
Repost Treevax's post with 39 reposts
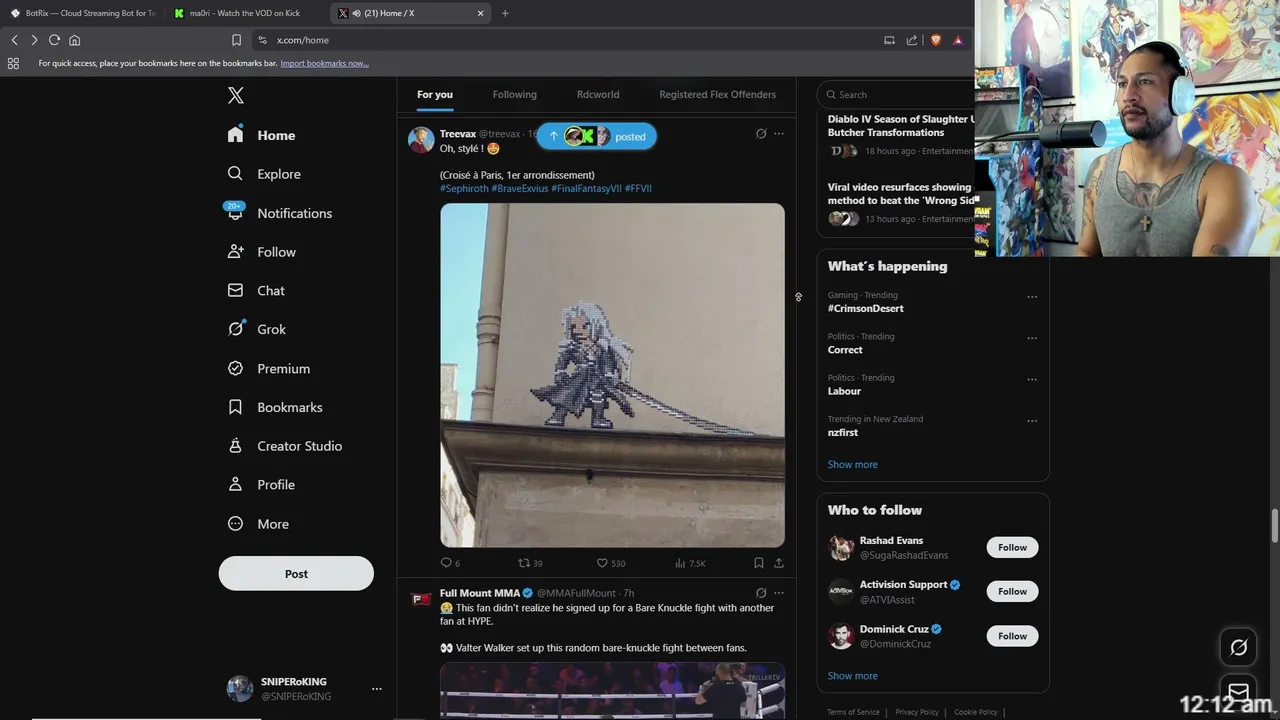point(530,563)
